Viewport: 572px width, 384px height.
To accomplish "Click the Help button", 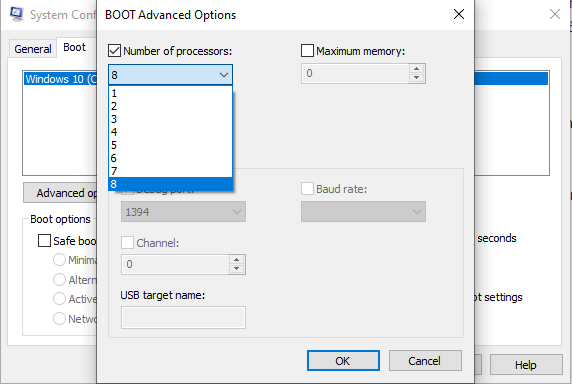I will click(526, 364).
